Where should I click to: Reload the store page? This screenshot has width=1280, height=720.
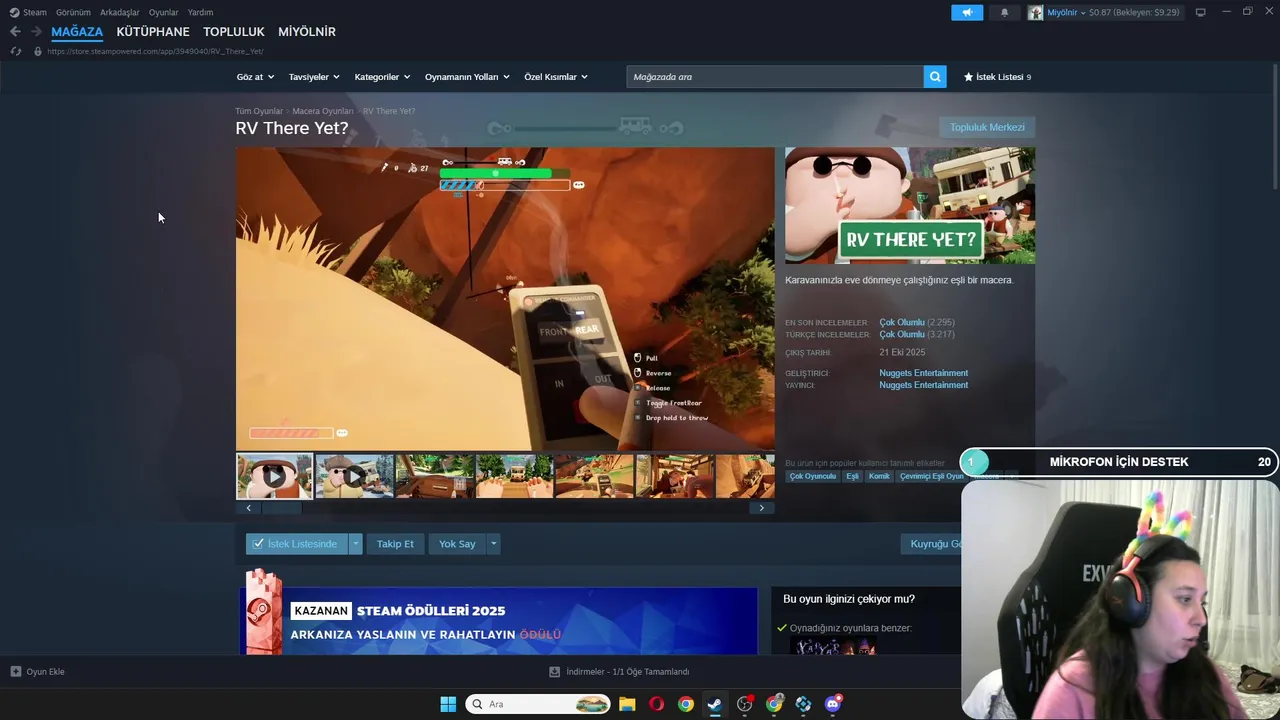pos(15,51)
